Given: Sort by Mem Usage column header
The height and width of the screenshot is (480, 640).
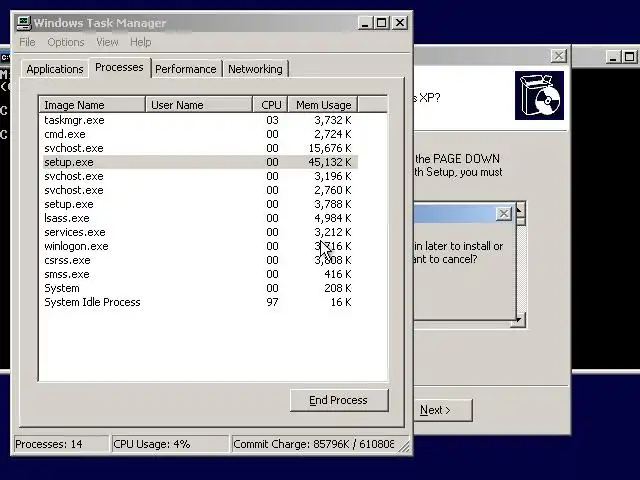Looking at the screenshot, I should coord(323,105).
